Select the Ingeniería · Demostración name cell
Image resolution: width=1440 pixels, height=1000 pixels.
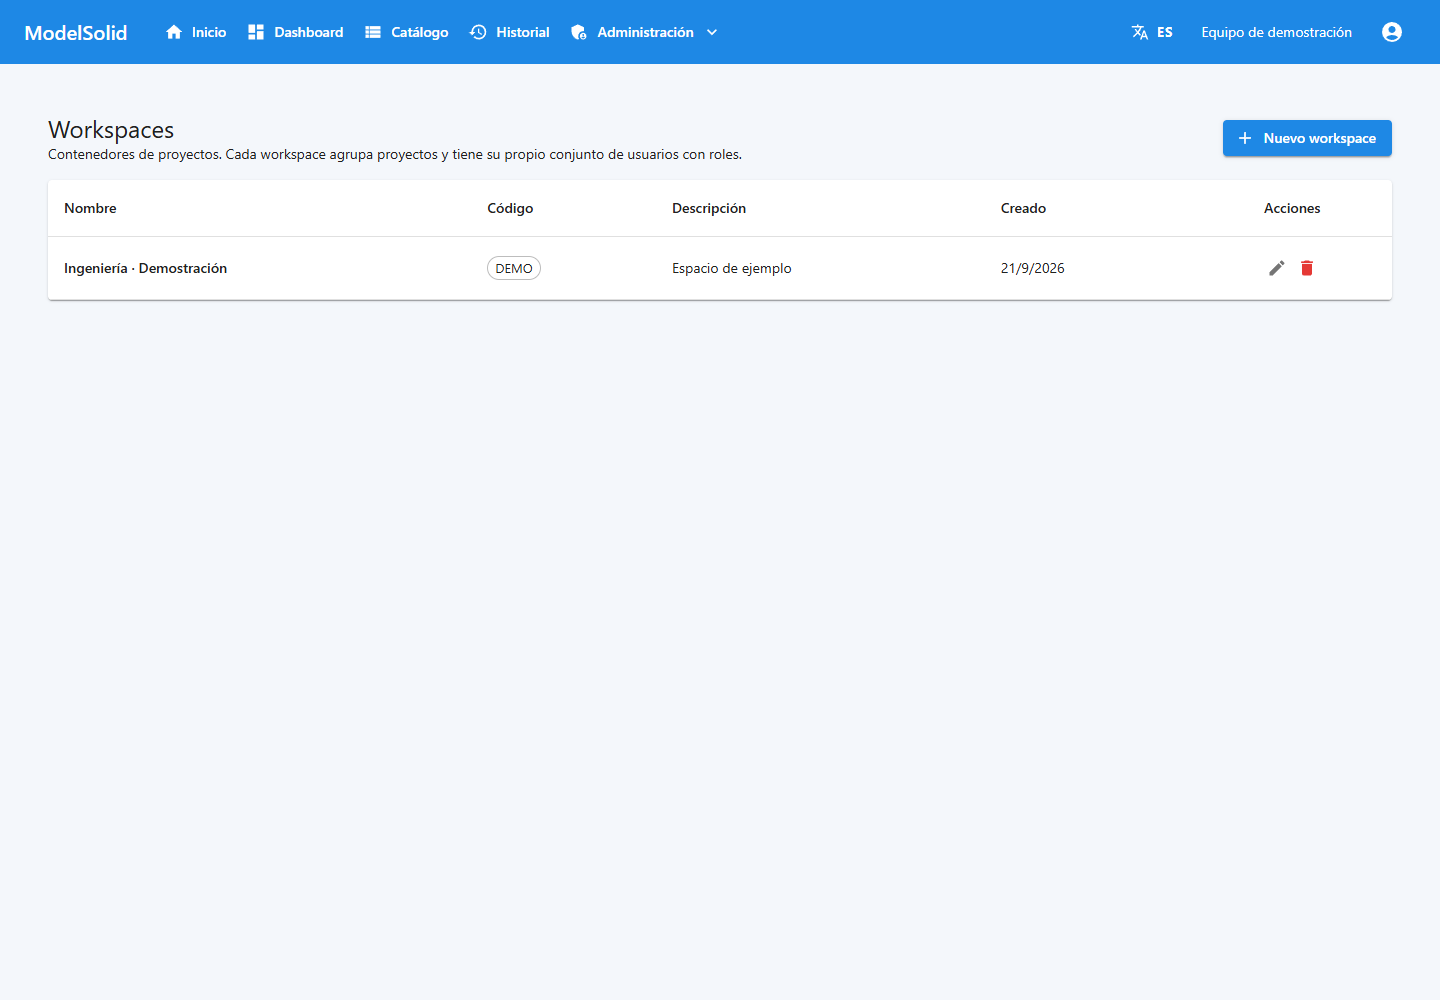[145, 268]
